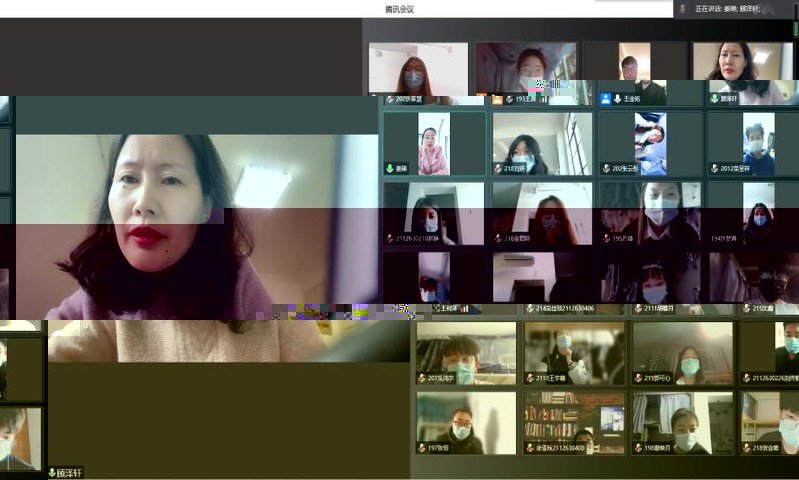
Task: Click blue contact avatar icon beside 王金拓
Action: coord(605,99)
